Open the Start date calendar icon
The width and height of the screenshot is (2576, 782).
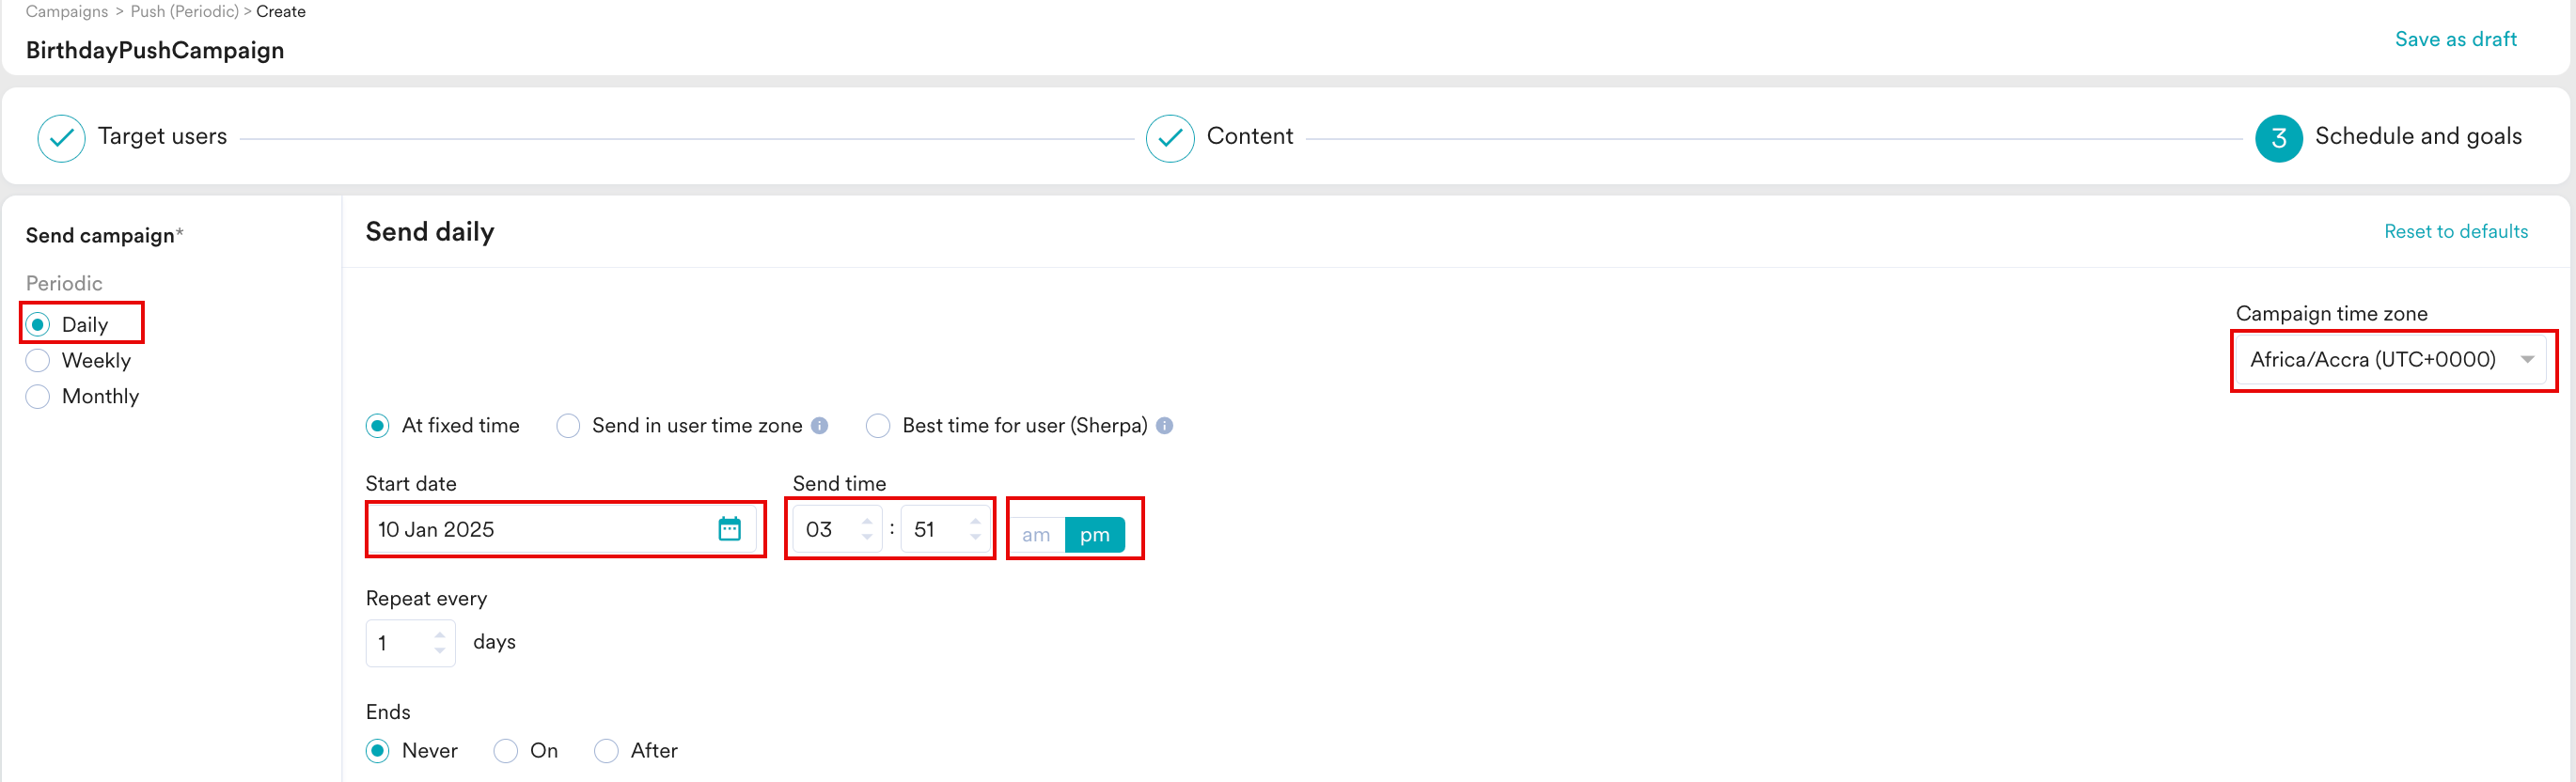point(729,529)
